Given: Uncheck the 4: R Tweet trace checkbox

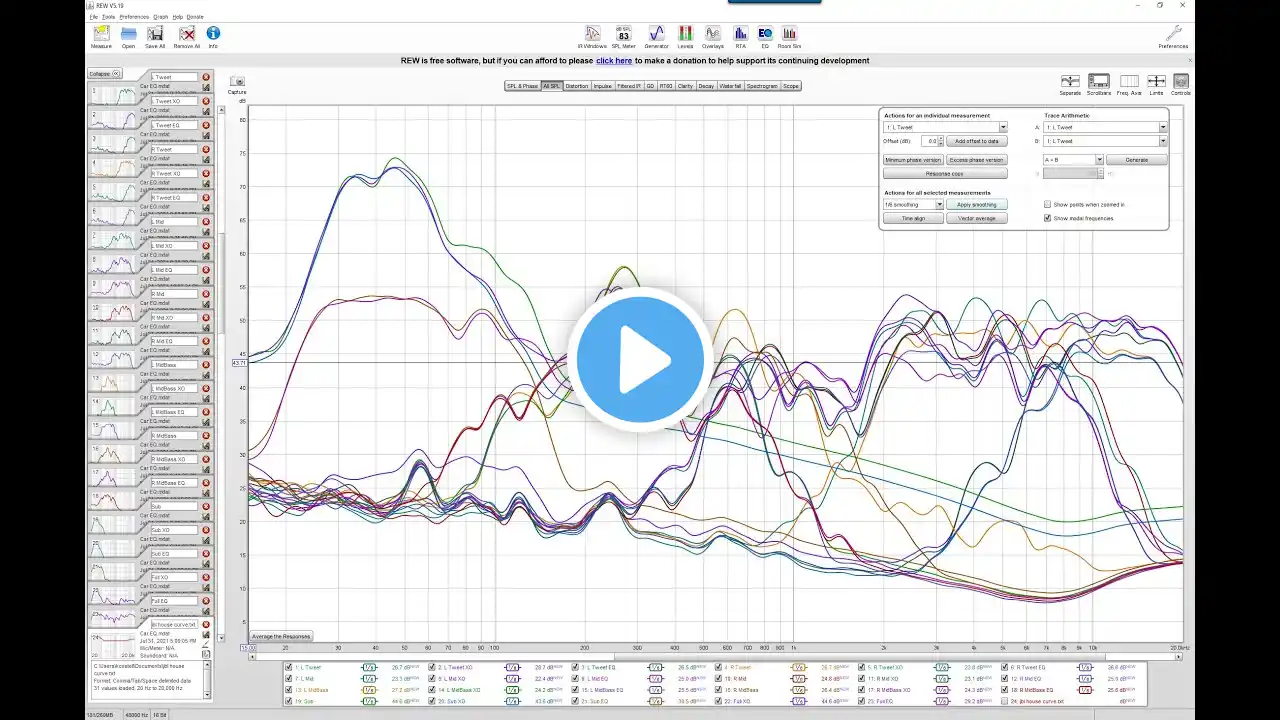Looking at the screenshot, I should pos(719,667).
